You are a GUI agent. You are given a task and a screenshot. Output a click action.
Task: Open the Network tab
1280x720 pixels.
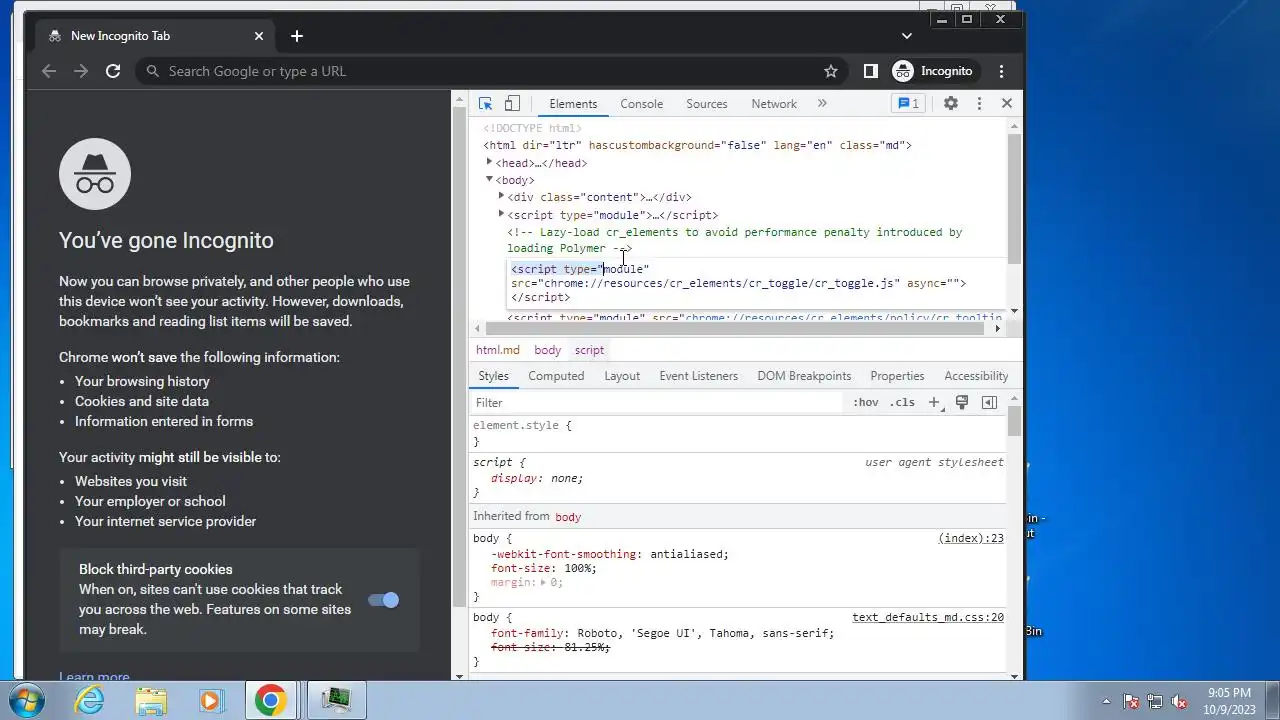774,104
